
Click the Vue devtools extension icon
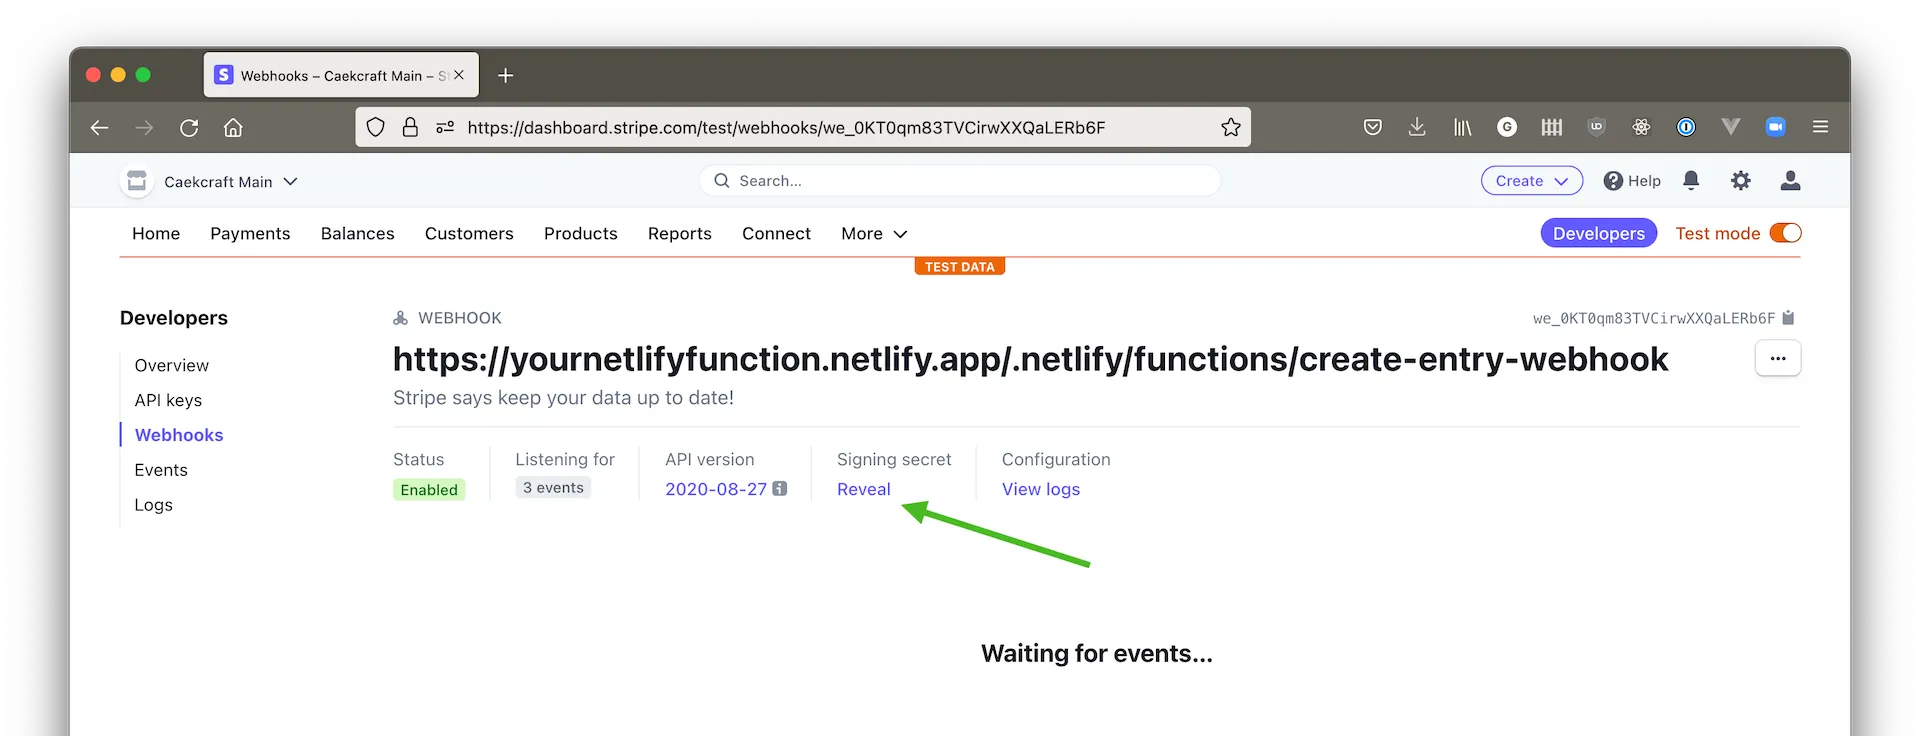tap(1731, 127)
